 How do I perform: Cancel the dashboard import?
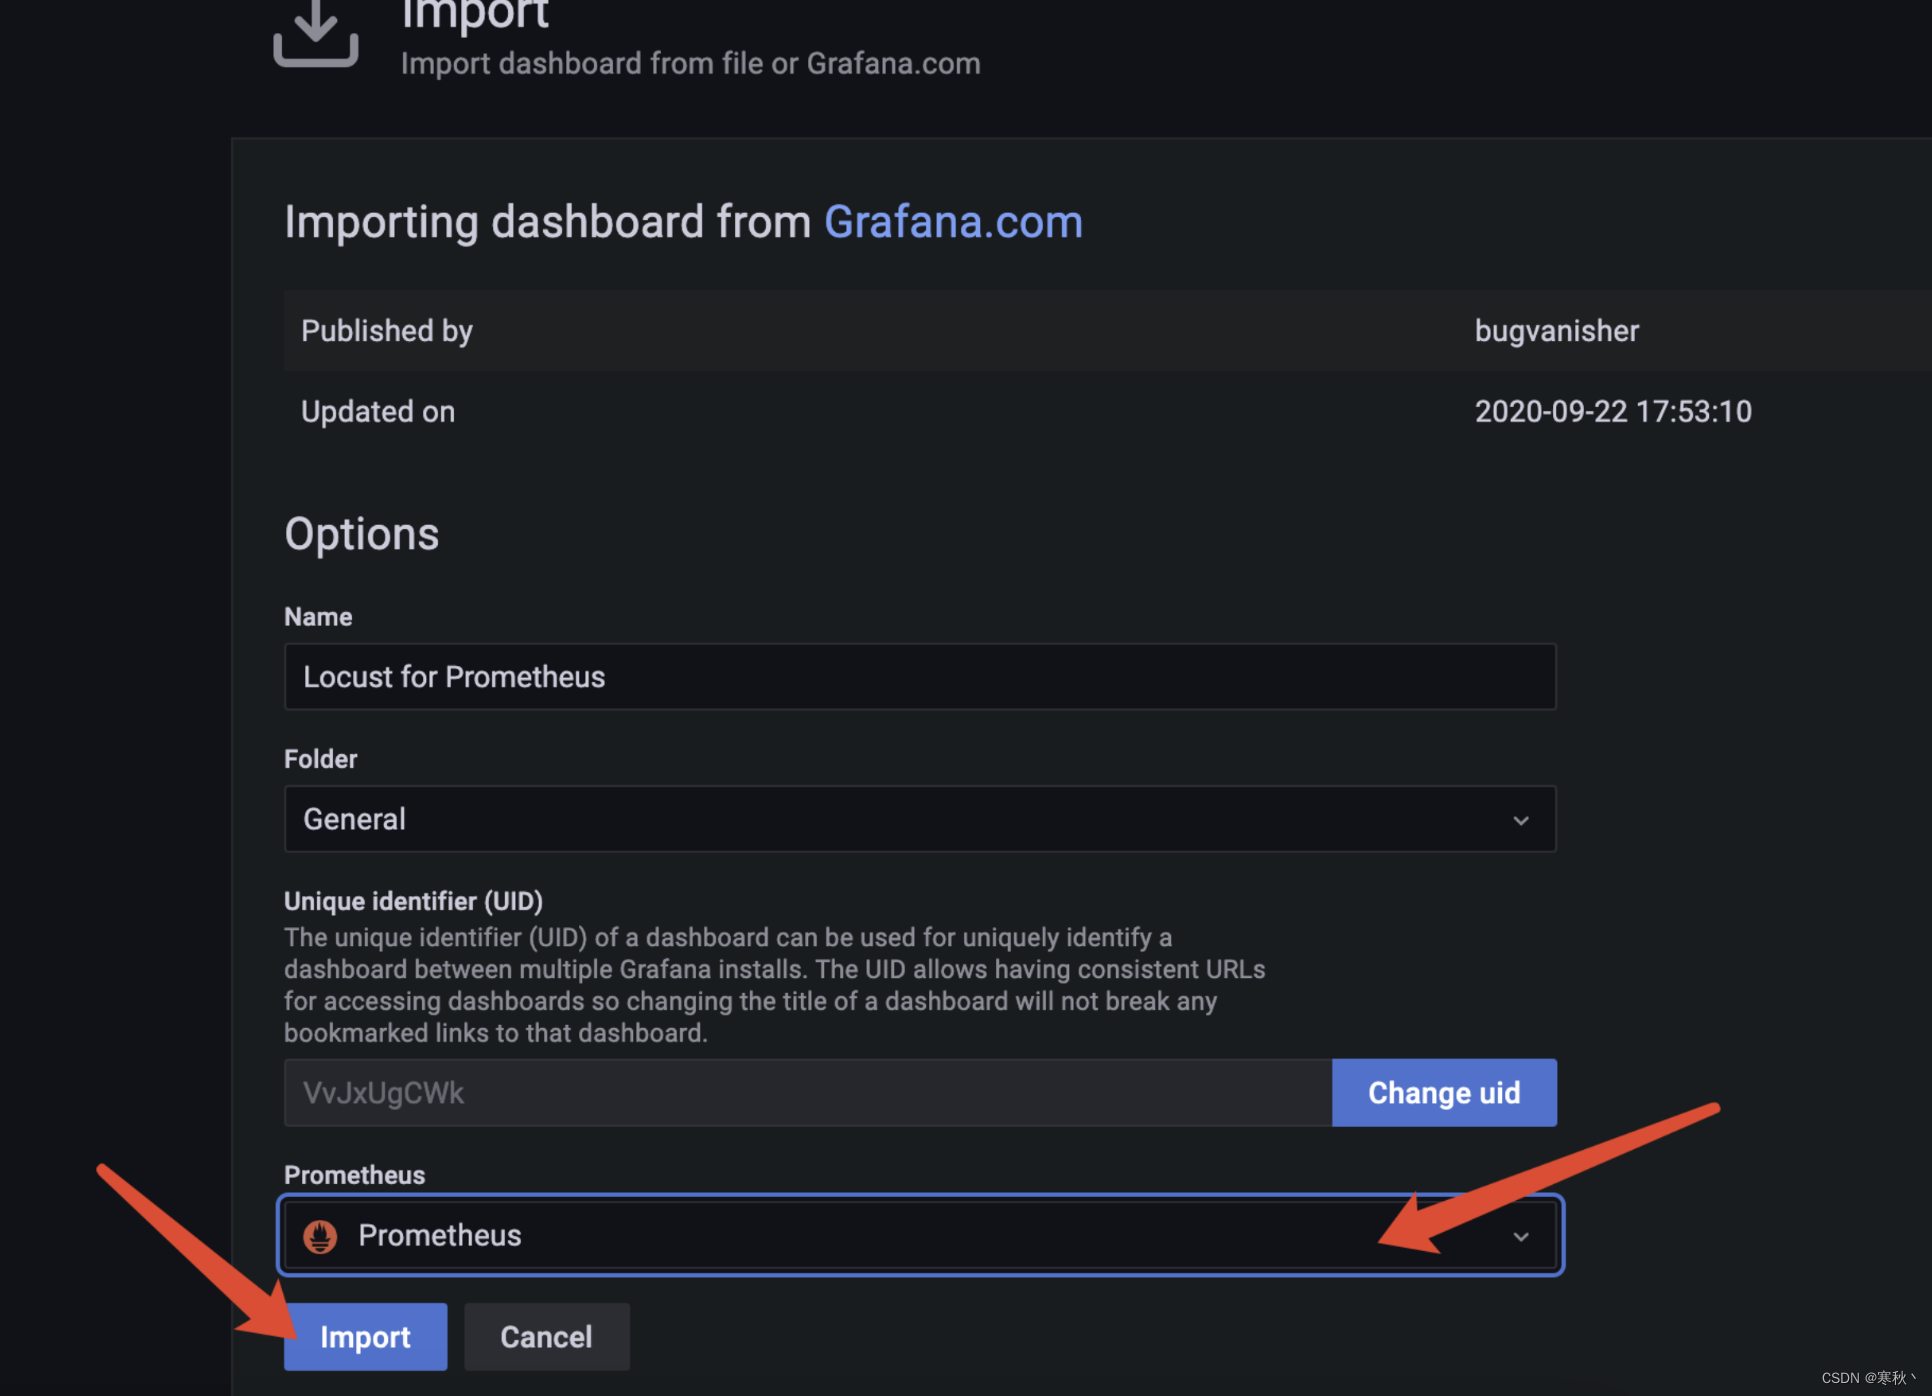point(546,1336)
